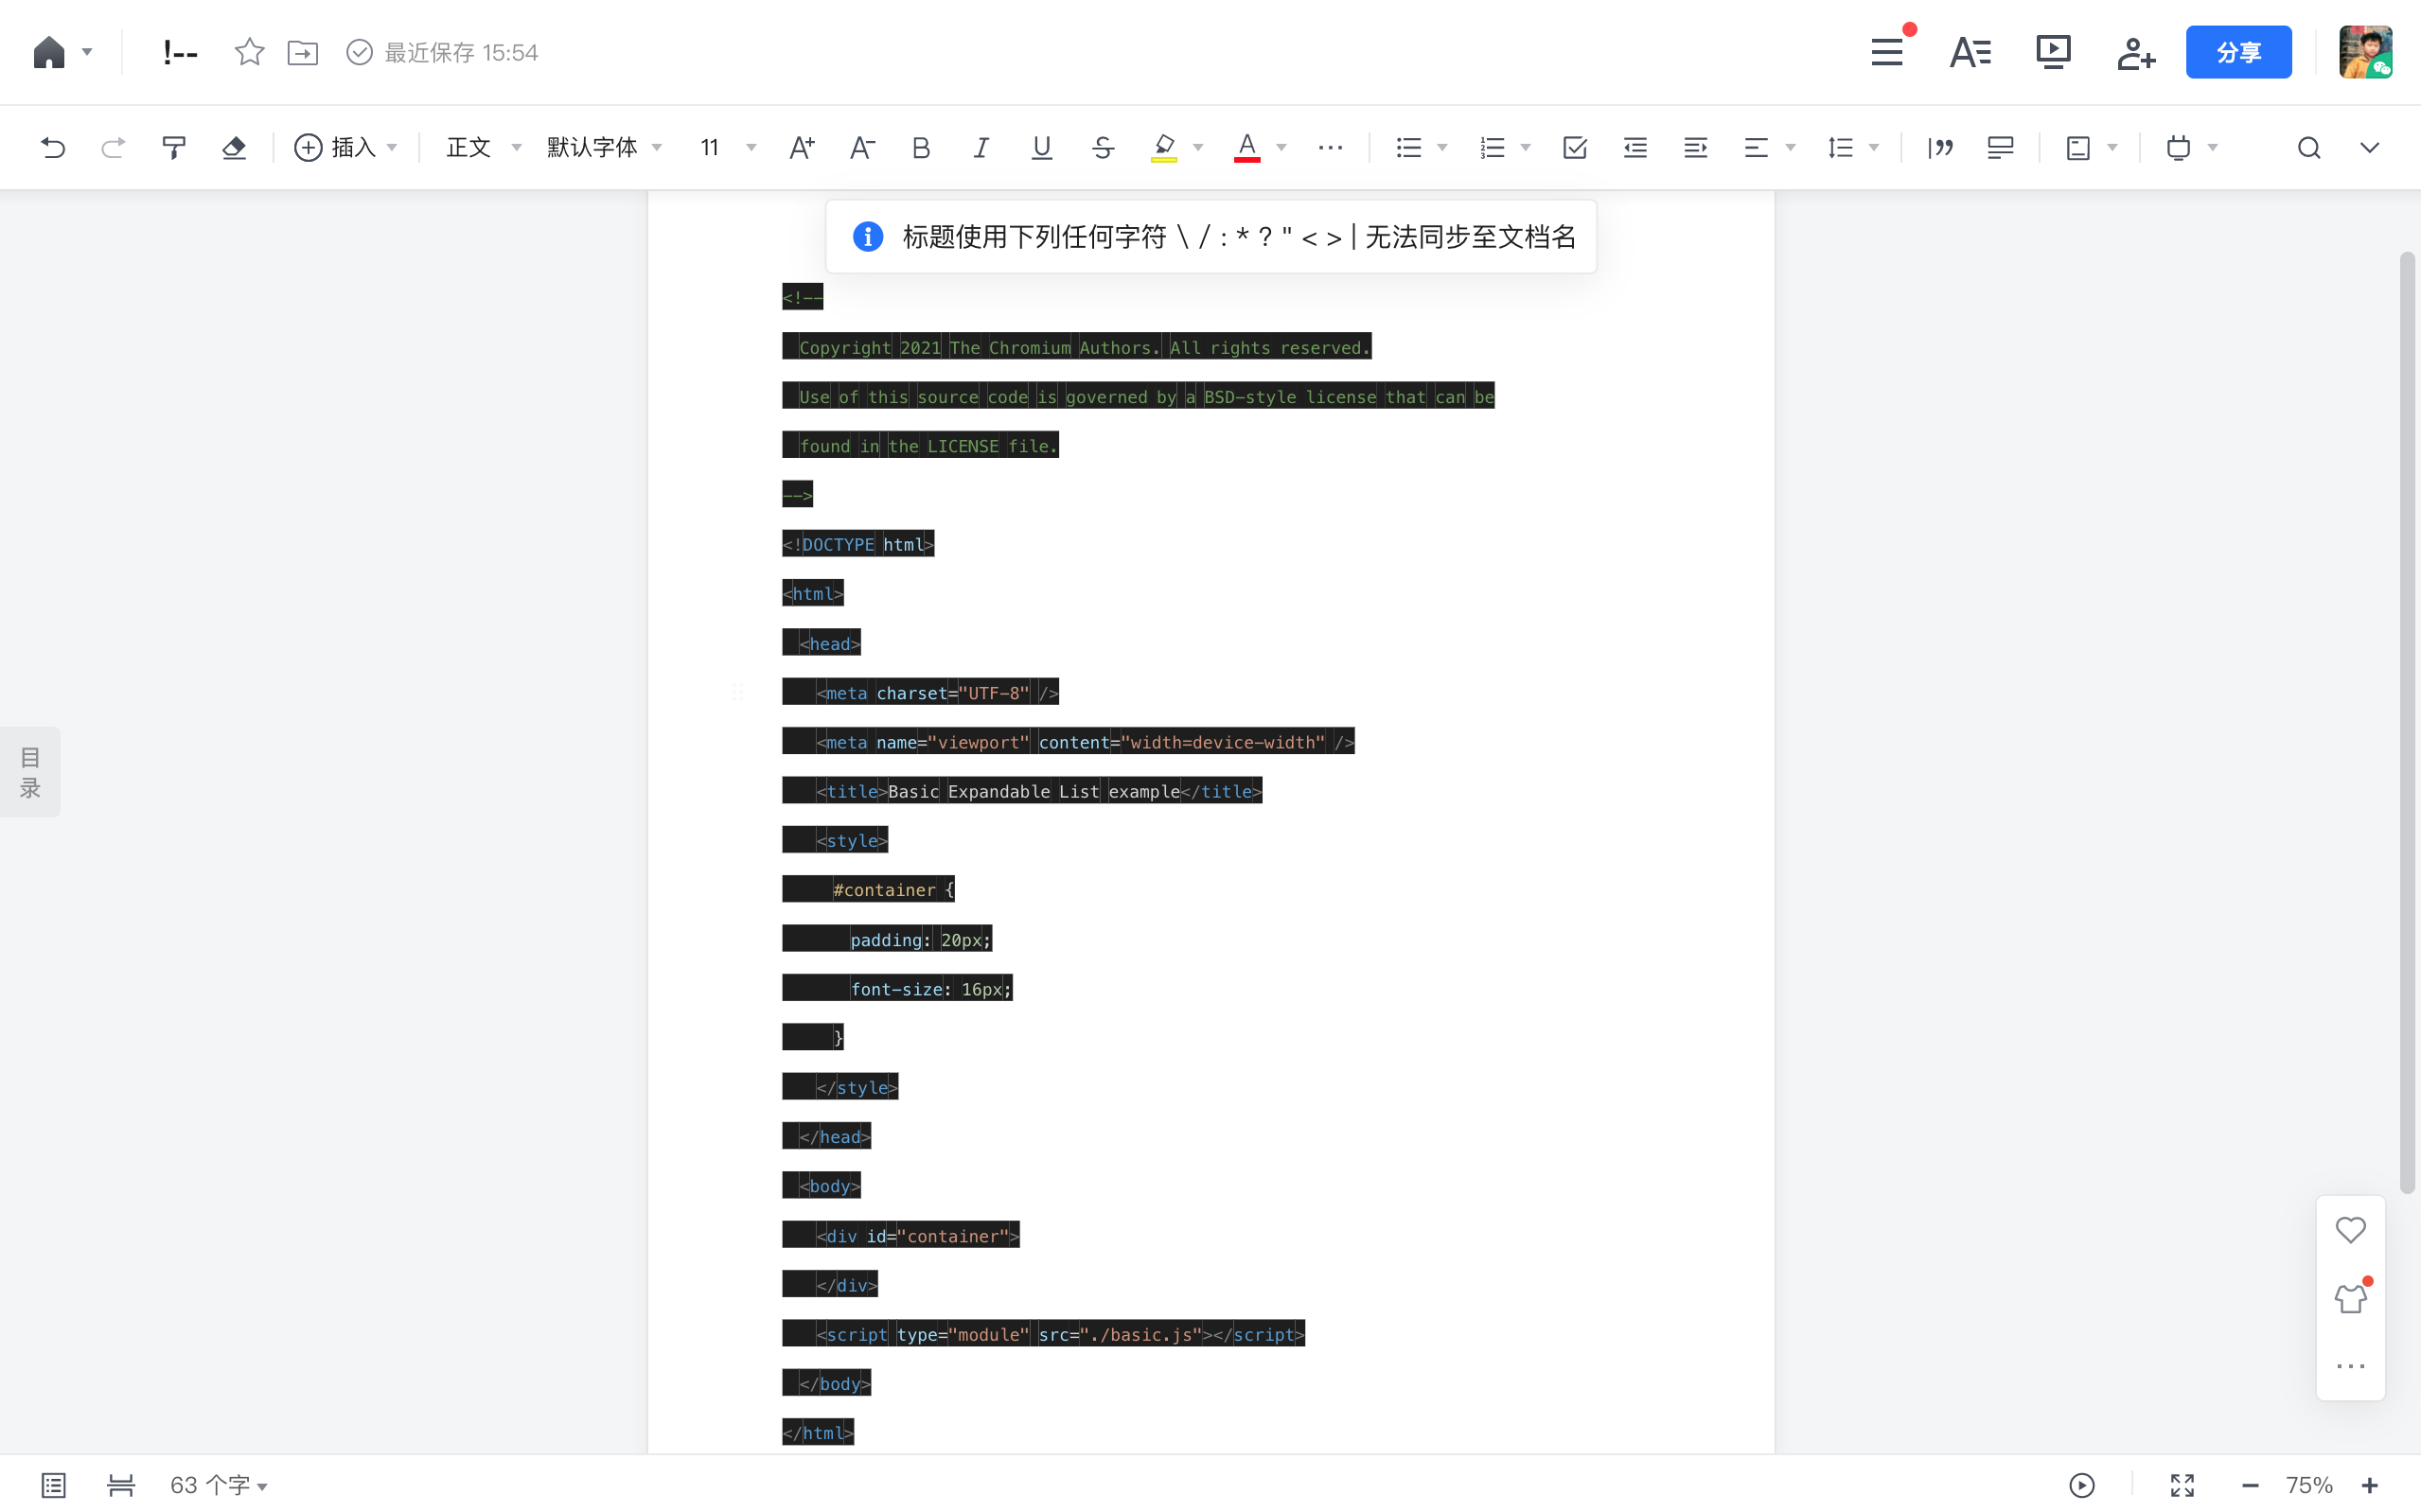Click the add collaborator icon

[x=2135, y=52]
